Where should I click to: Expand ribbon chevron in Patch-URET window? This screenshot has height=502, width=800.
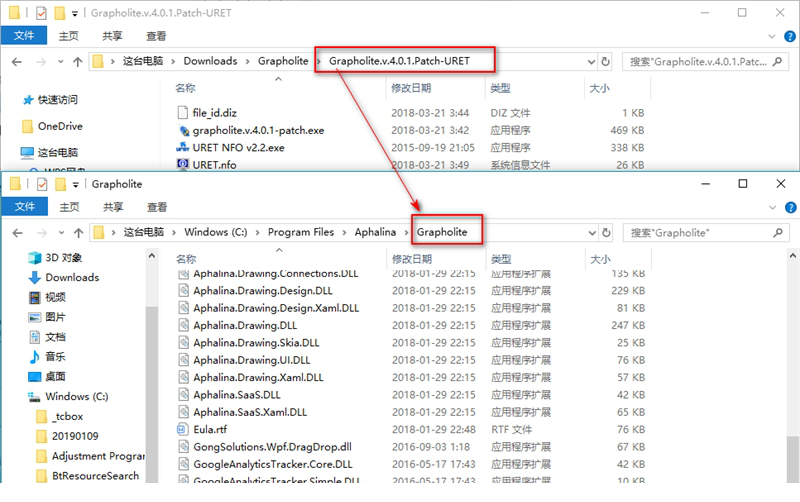pos(772,36)
